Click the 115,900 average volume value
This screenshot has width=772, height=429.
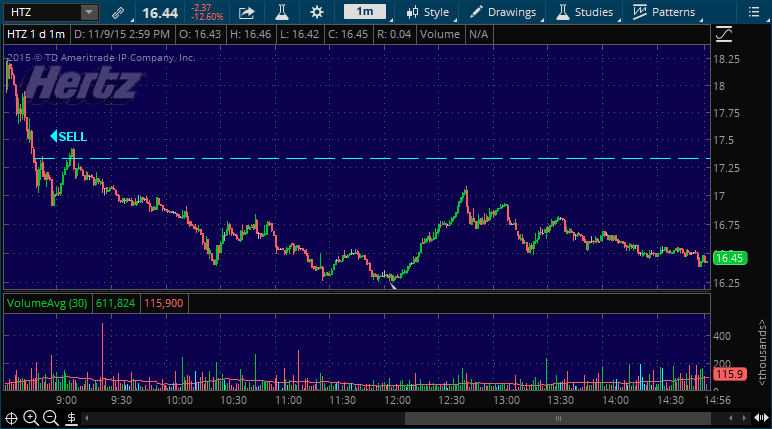pos(164,303)
